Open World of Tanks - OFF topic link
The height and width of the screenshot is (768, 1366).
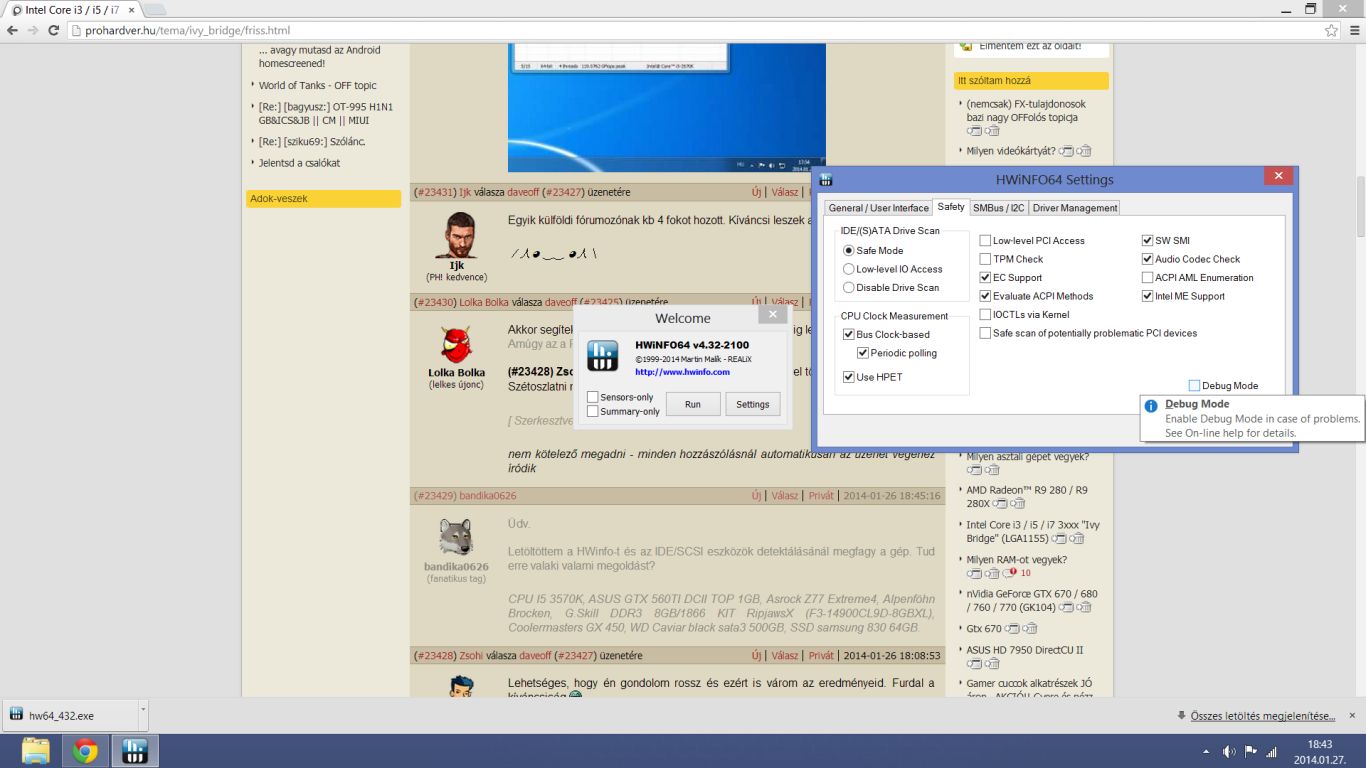pyautogui.click(x=318, y=86)
